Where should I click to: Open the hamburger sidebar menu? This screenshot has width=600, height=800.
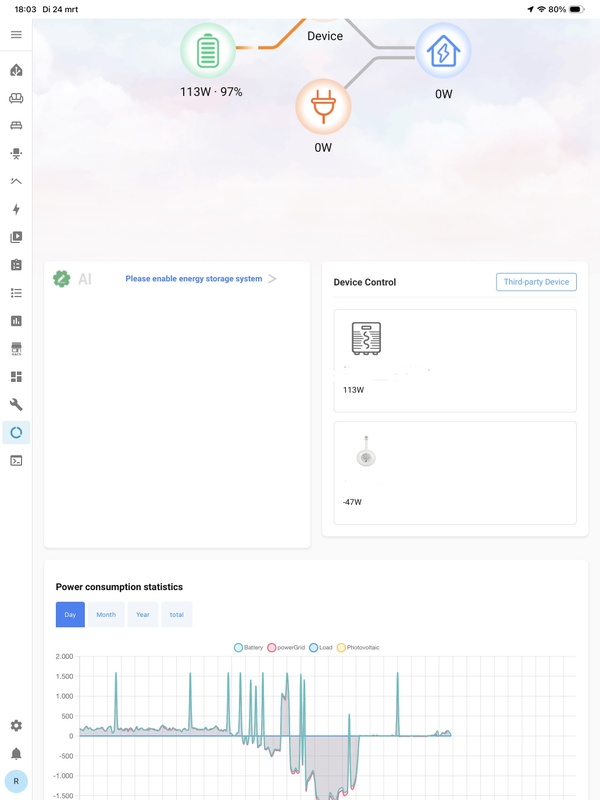16,35
